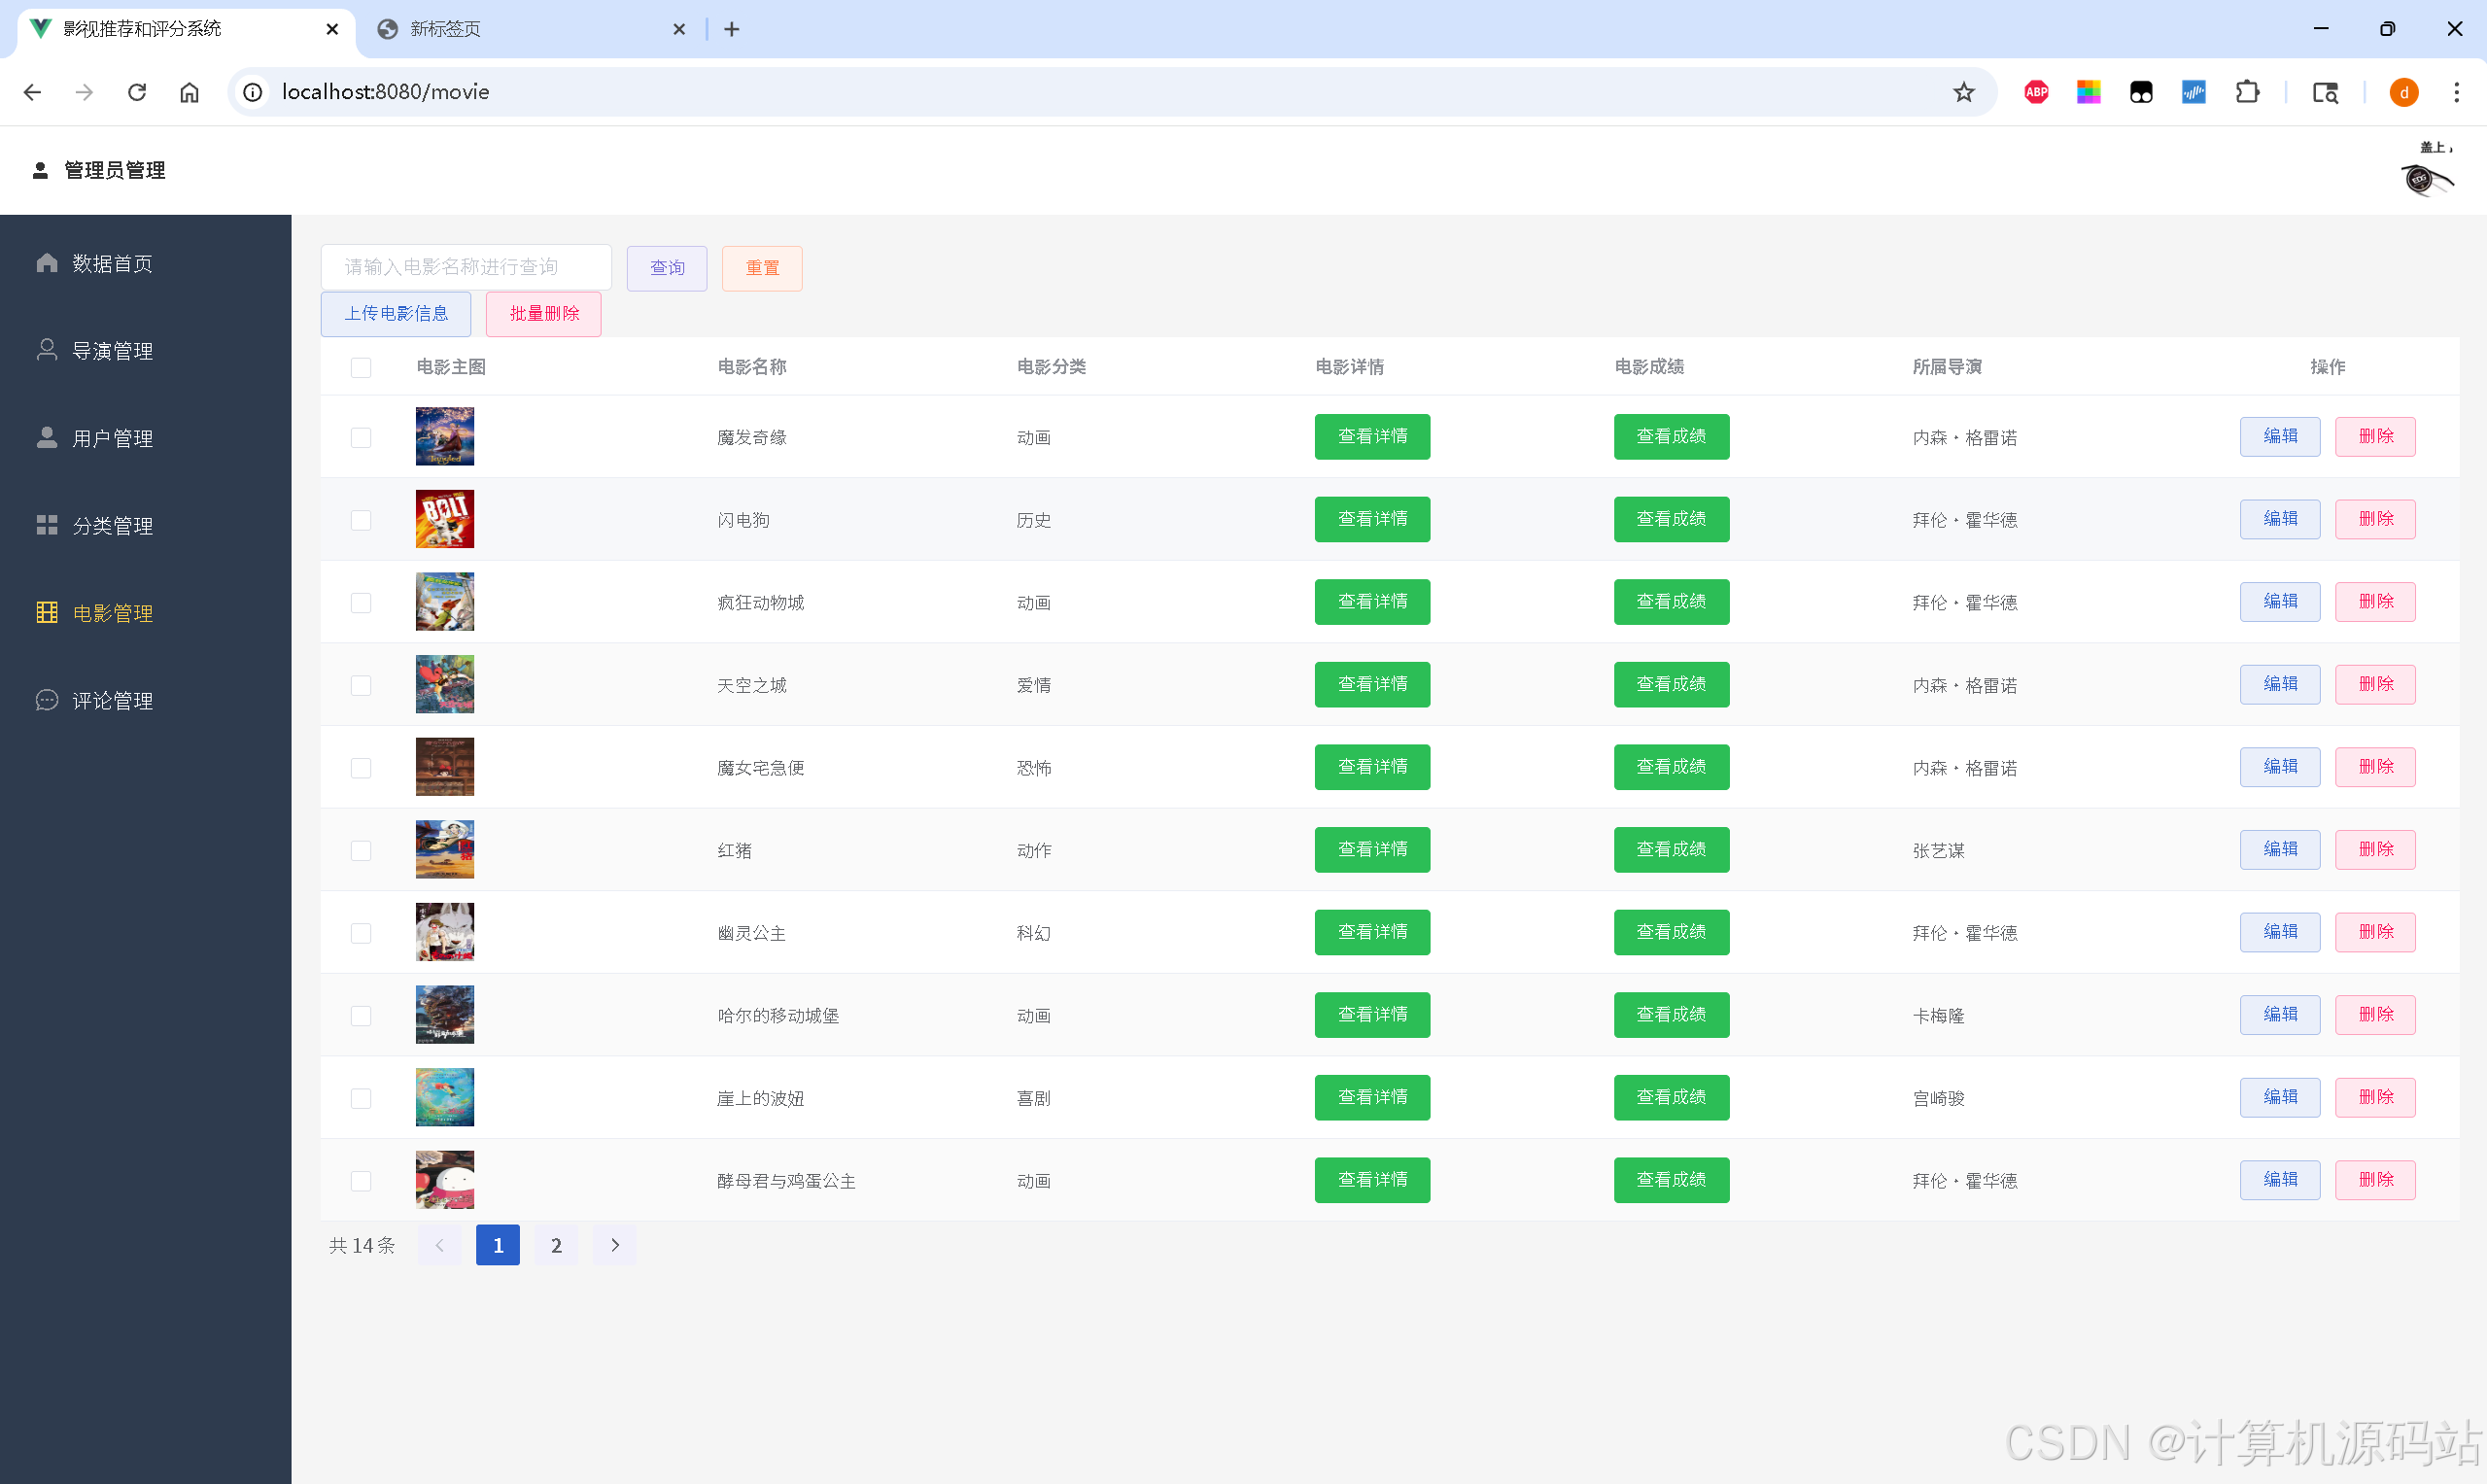Switch to the 新标签页 browser tab

[x=445, y=29]
